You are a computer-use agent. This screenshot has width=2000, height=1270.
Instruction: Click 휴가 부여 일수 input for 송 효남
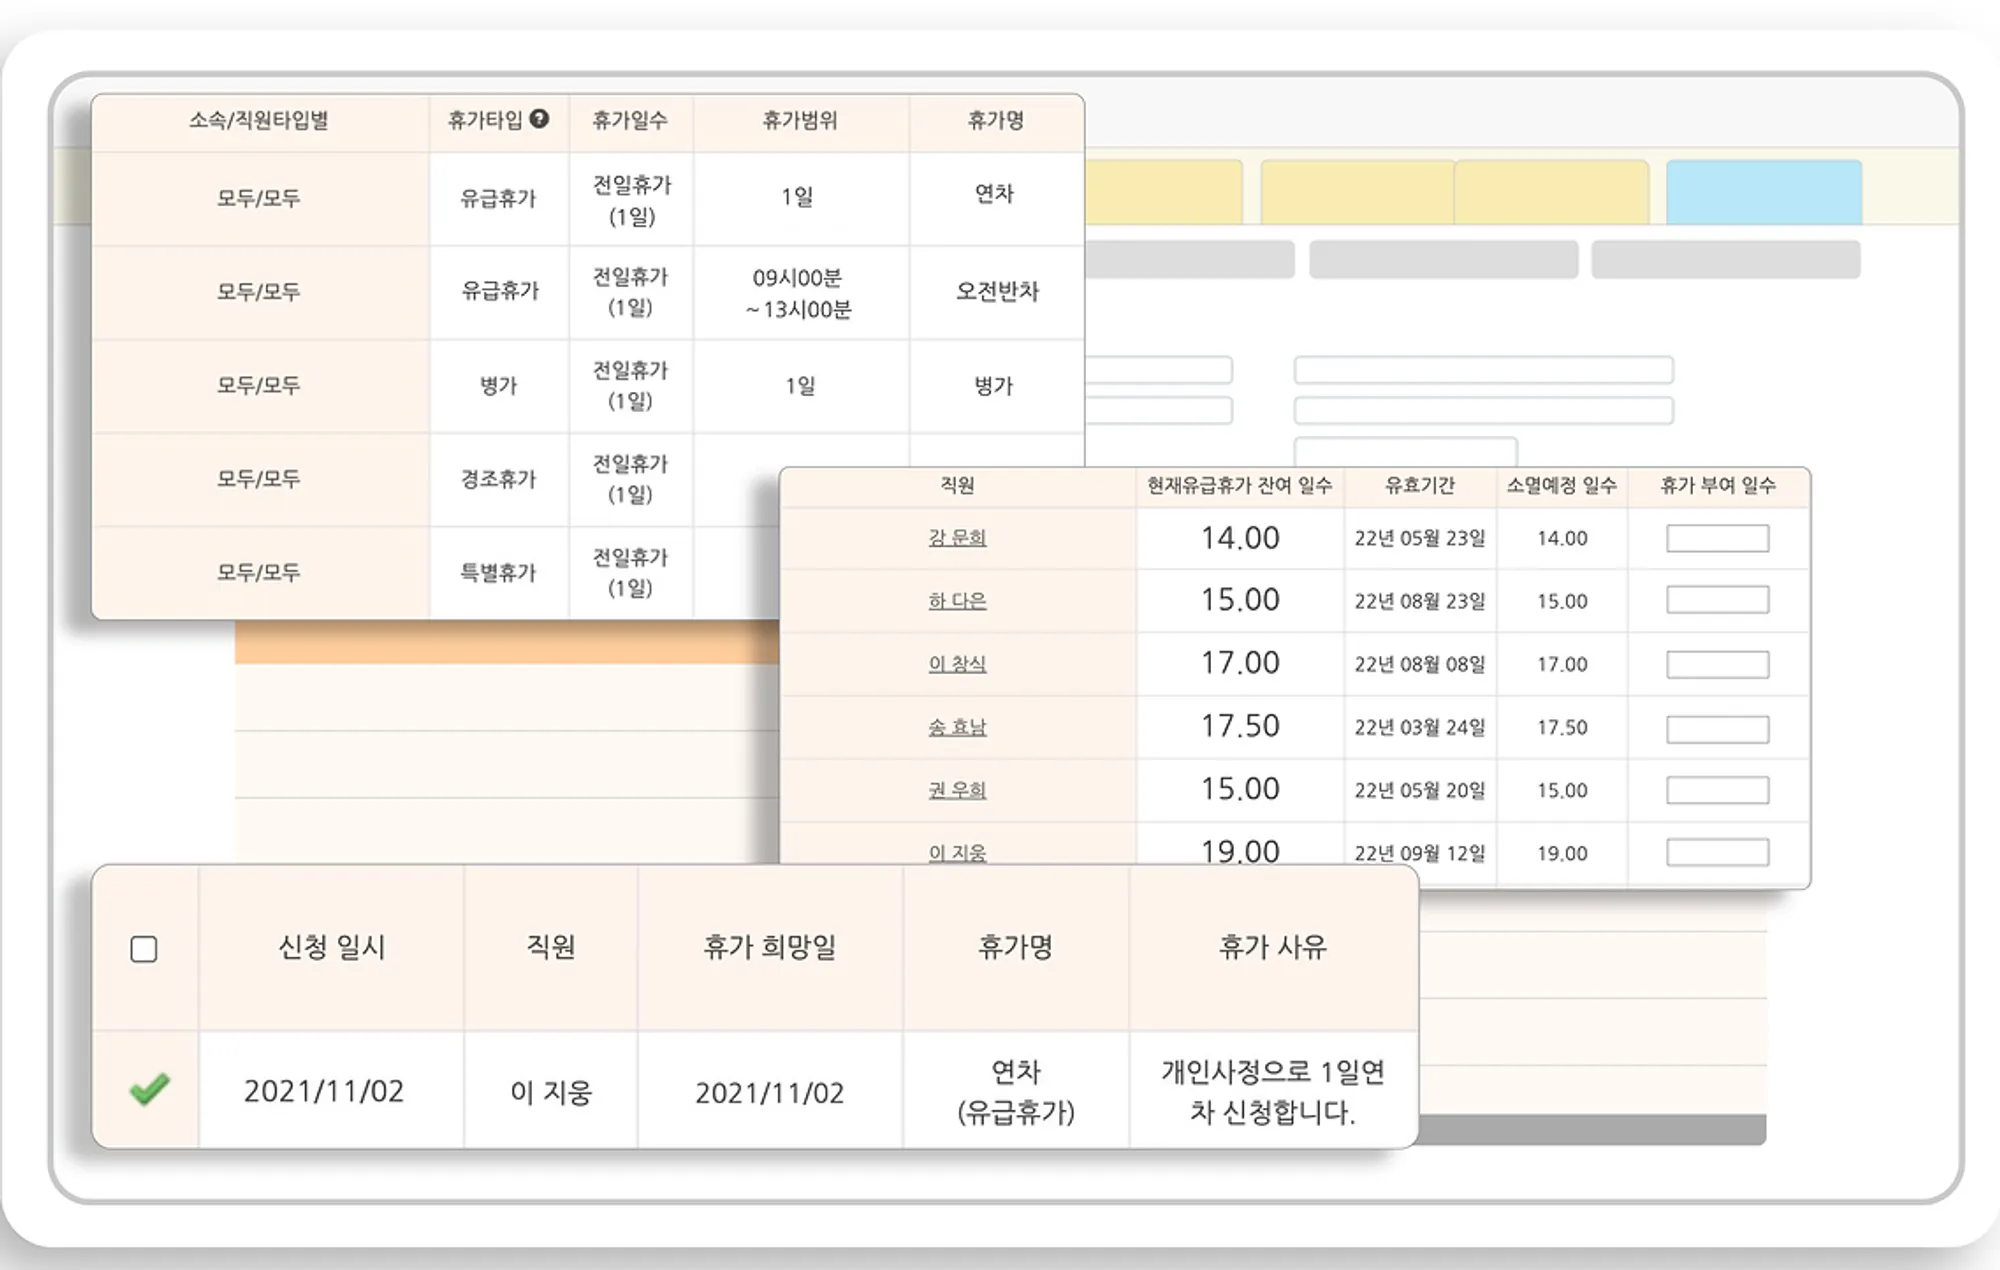(x=1717, y=728)
